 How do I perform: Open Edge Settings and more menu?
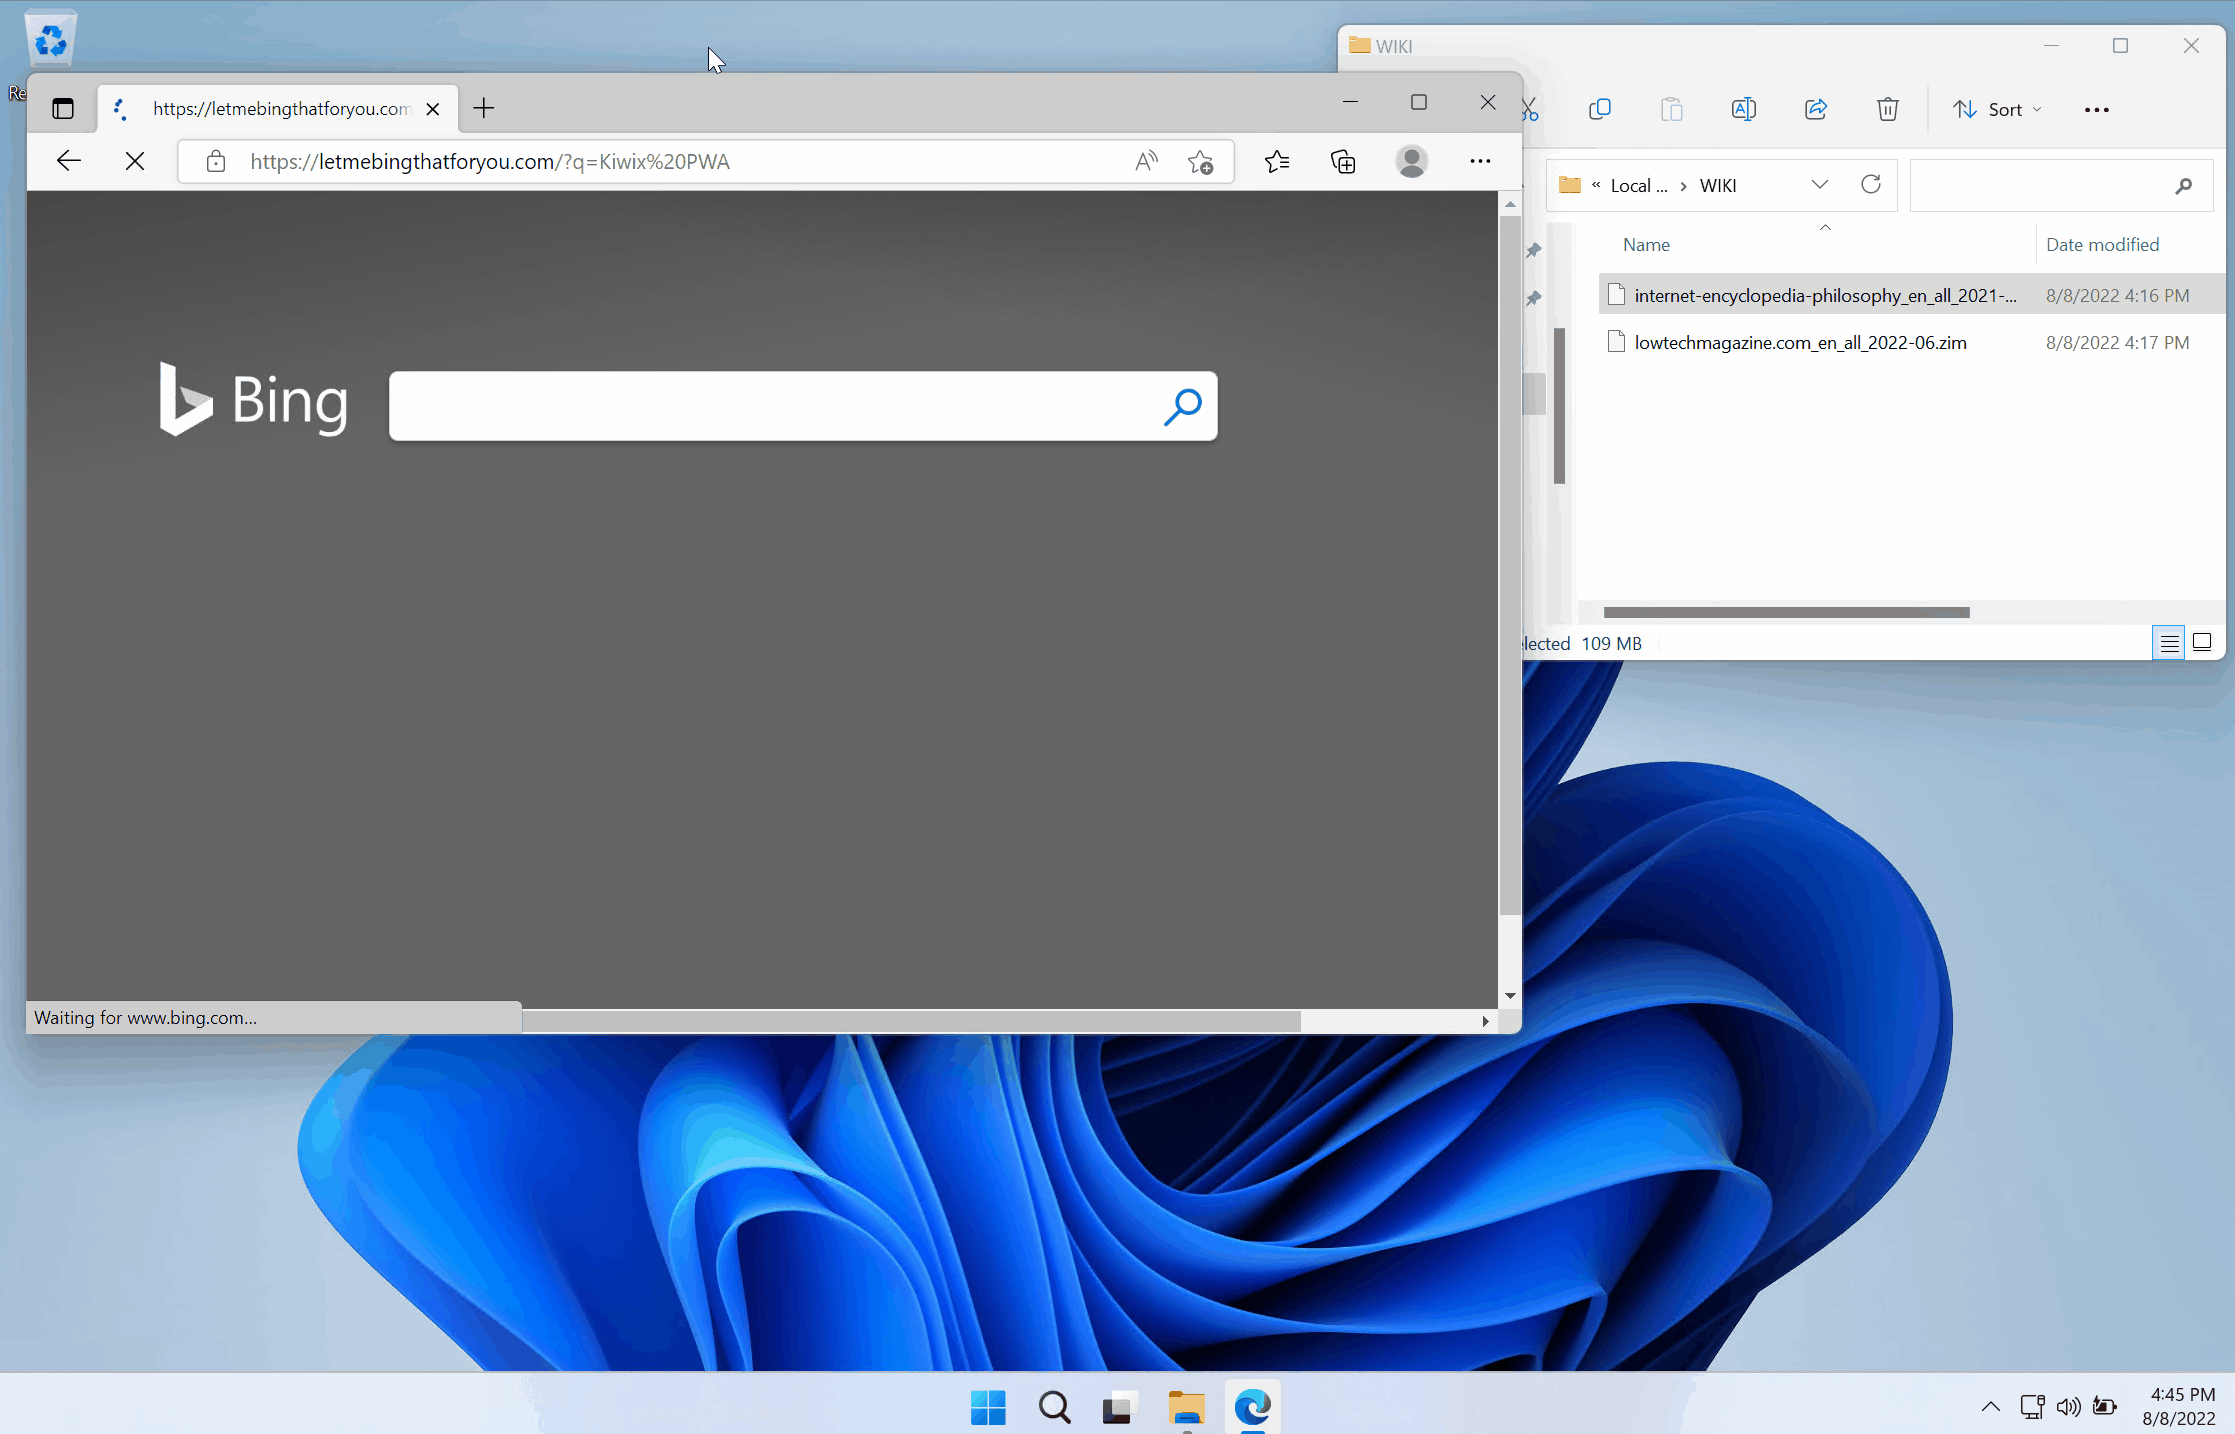(x=1480, y=161)
